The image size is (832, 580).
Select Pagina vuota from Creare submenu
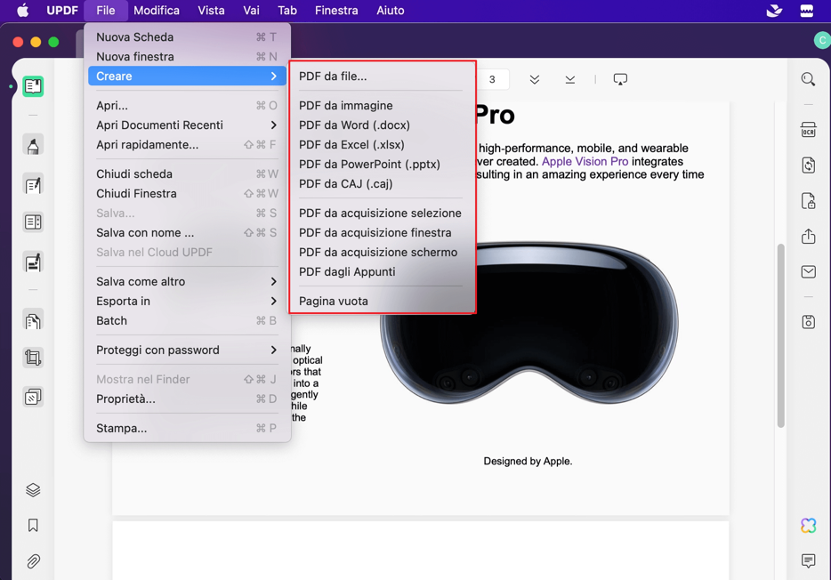[x=333, y=301]
